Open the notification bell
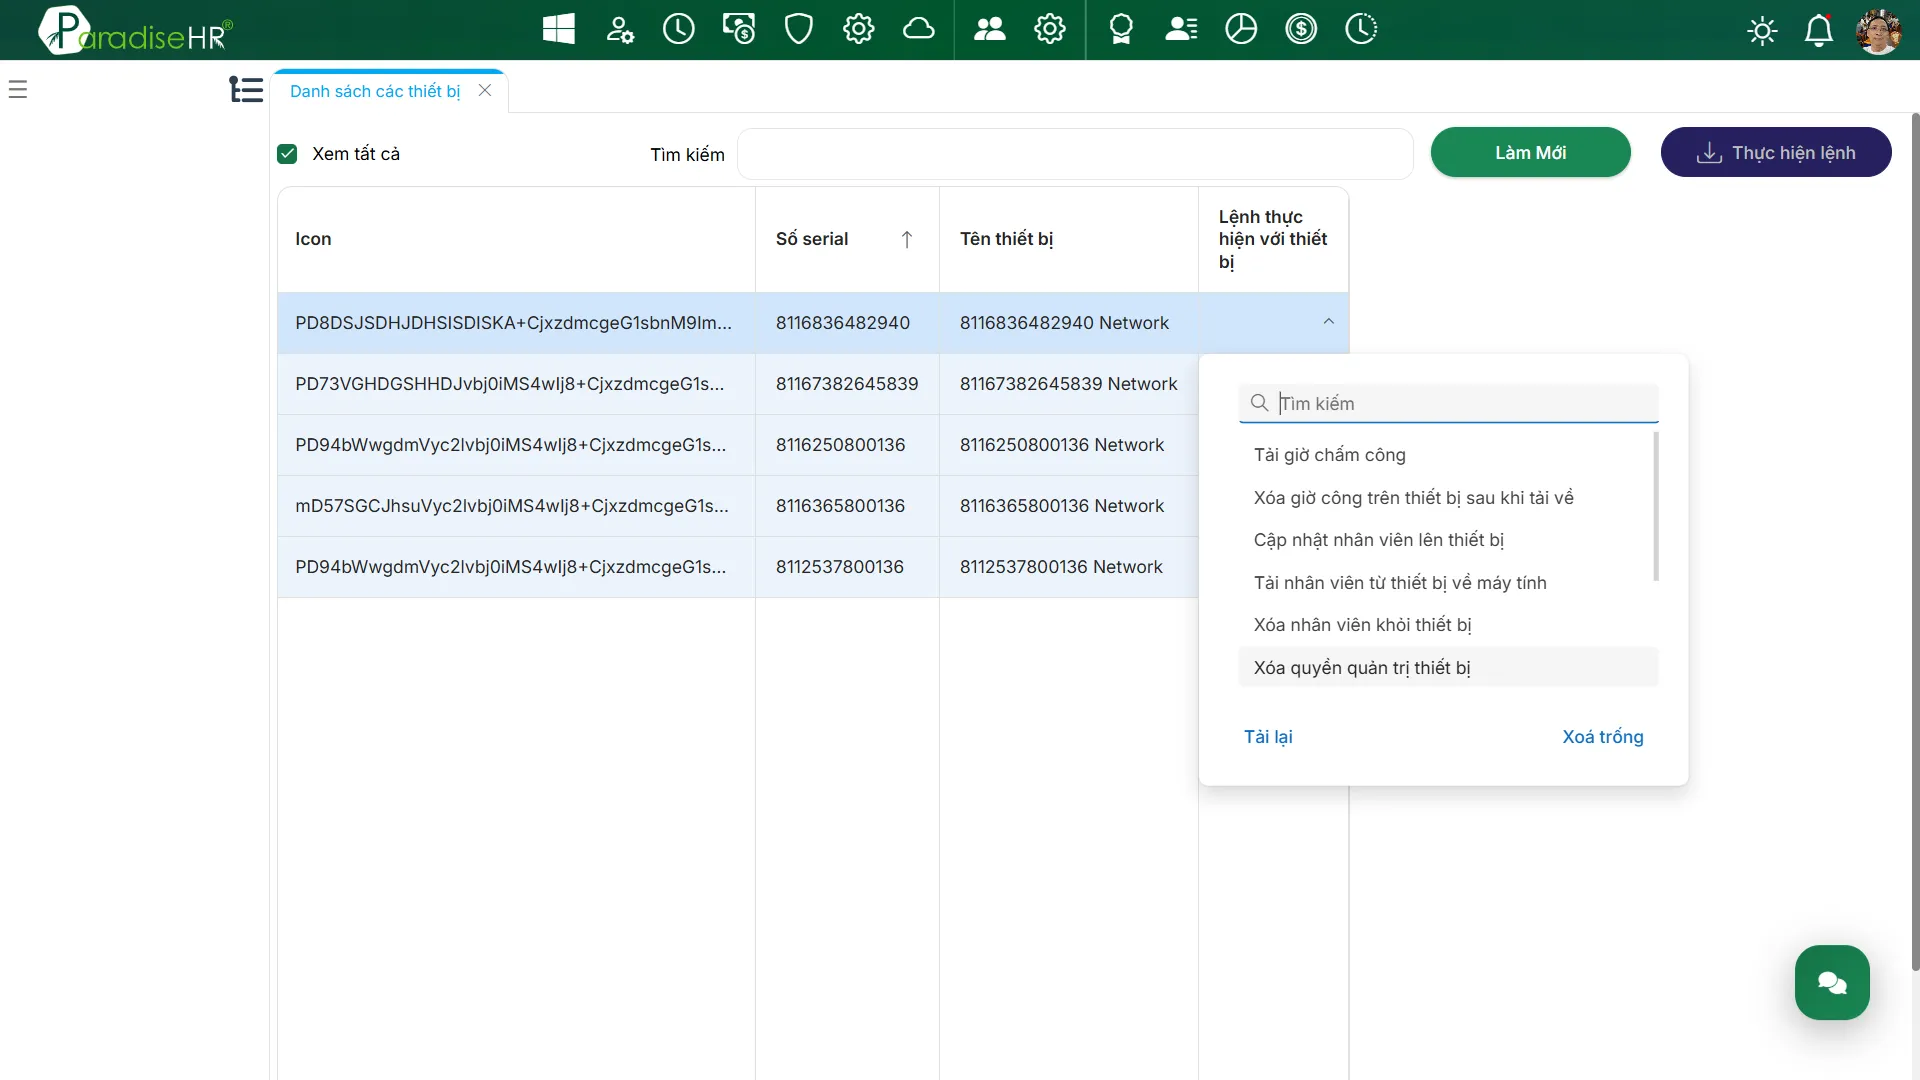Viewport: 1920px width, 1080px height. (1818, 31)
